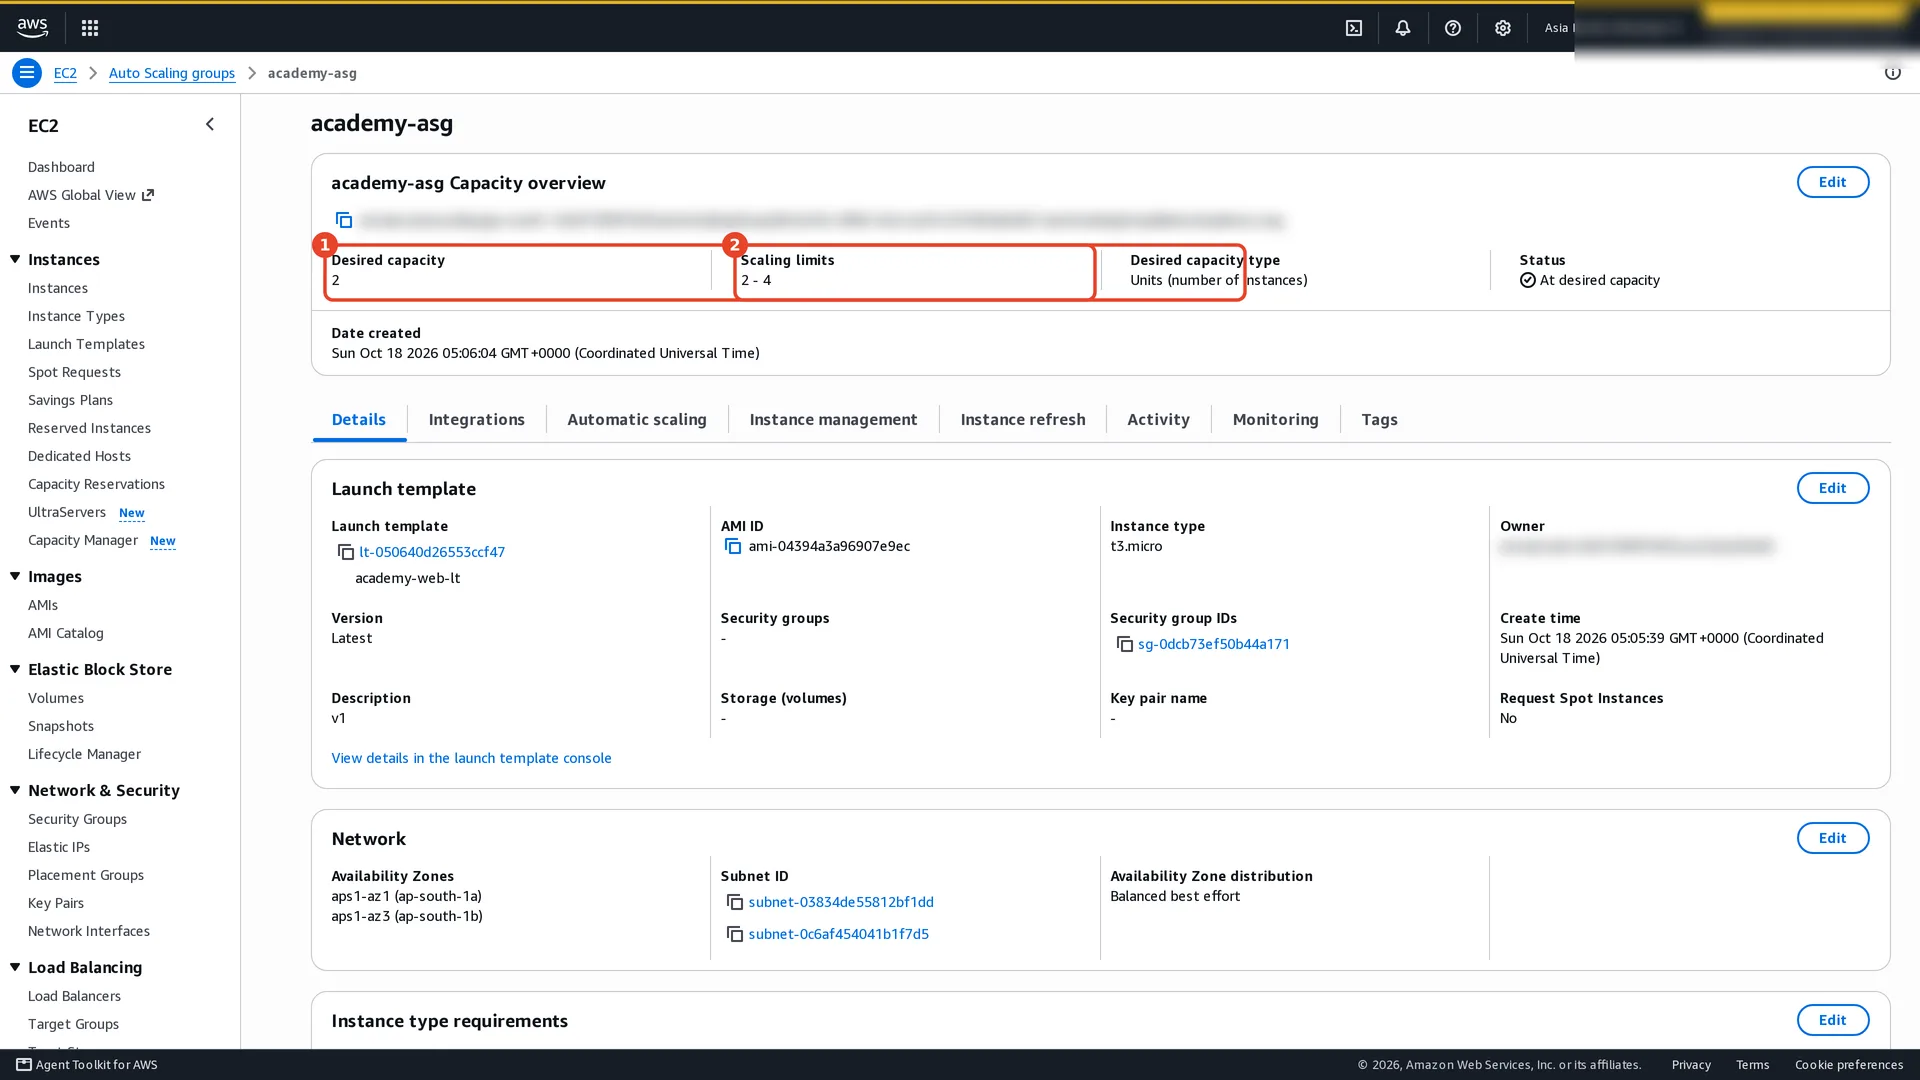Viewport: 1920px width, 1080px height.
Task: Copy the AMI ID ami-04394a3a96907e9ec
Action: tap(733, 546)
